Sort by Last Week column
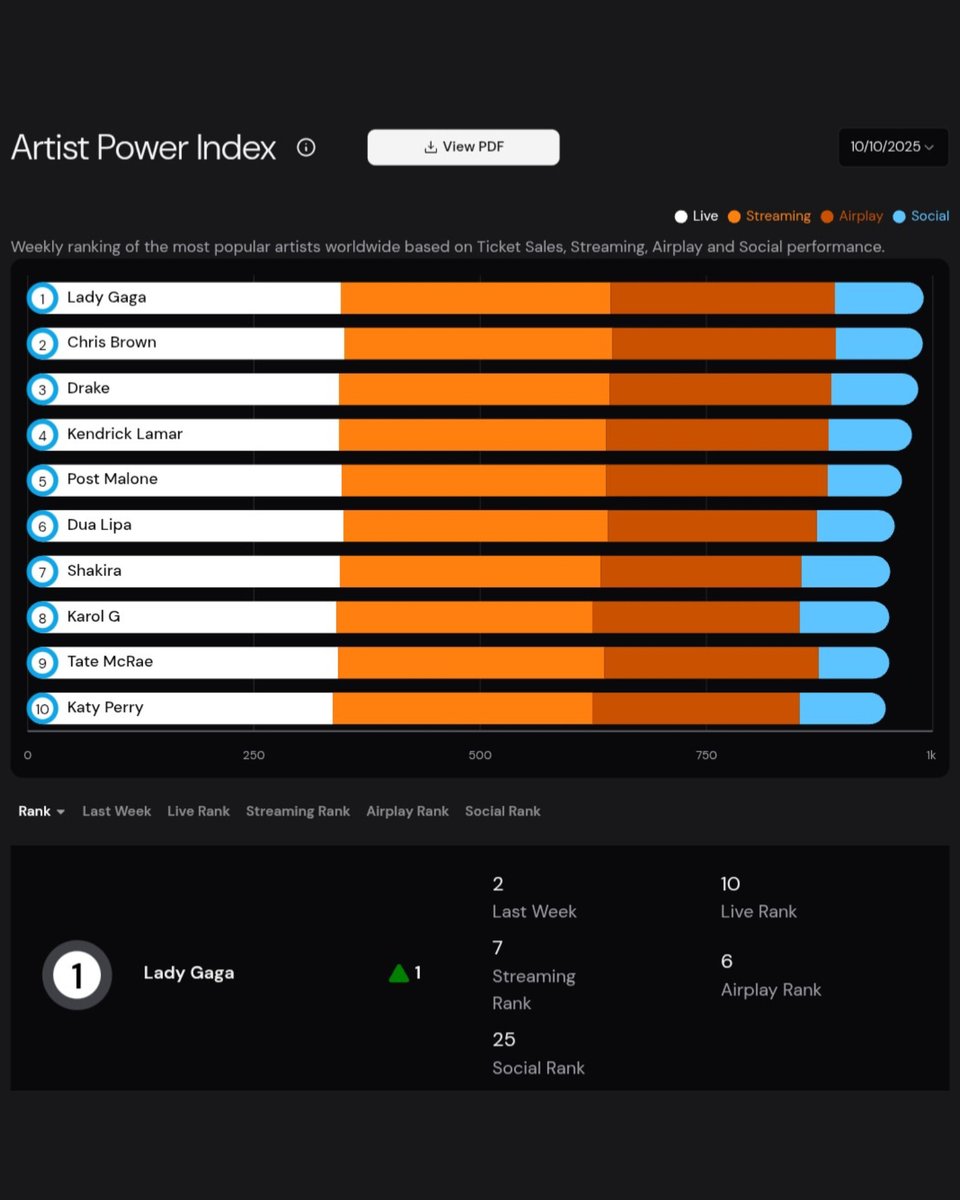The height and width of the screenshot is (1200, 960). 116,811
